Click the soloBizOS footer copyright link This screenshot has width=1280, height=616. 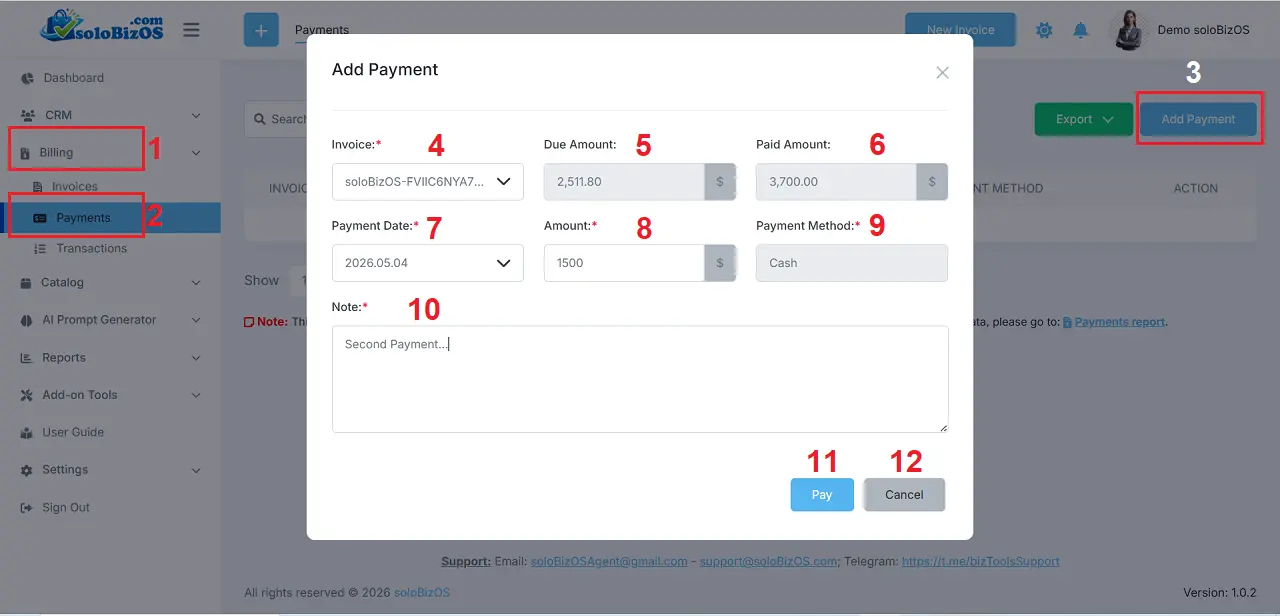[x=420, y=593]
